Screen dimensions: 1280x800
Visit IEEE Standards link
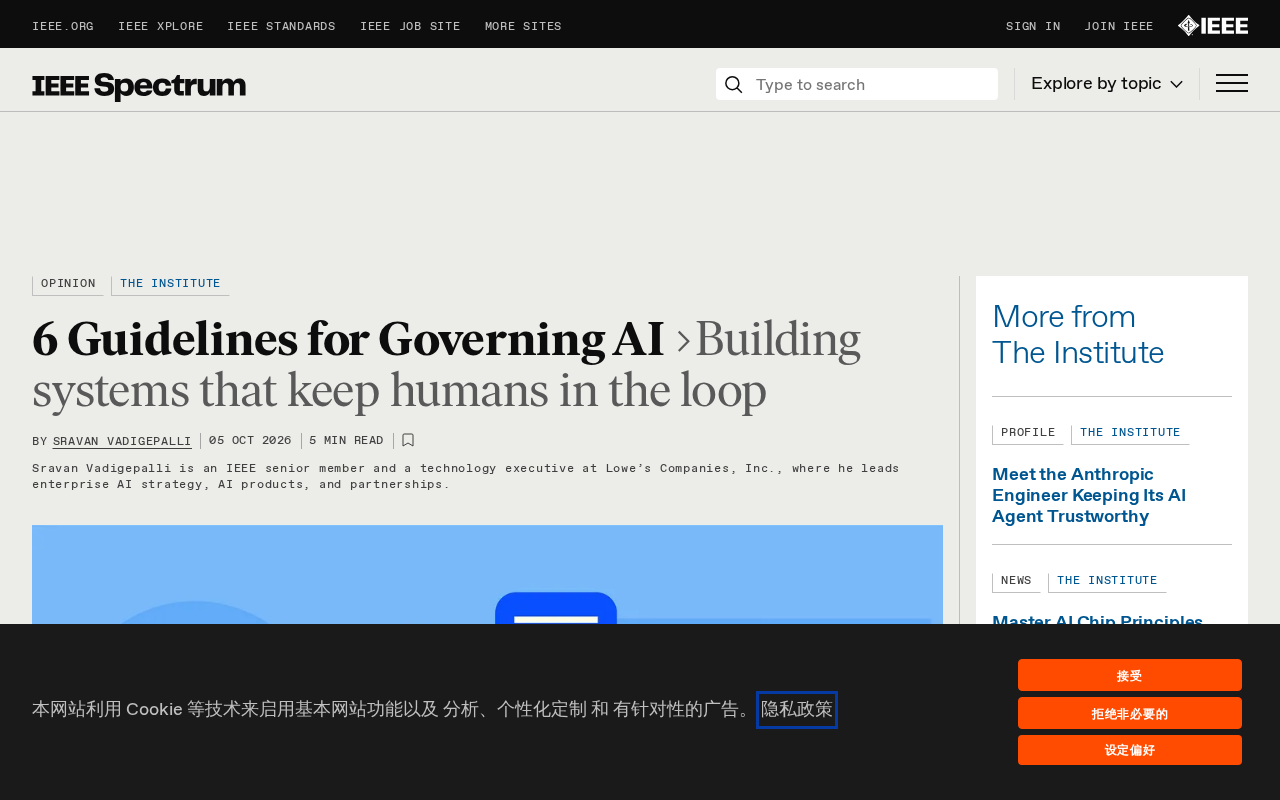pyautogui.click(x=281, y=27)
